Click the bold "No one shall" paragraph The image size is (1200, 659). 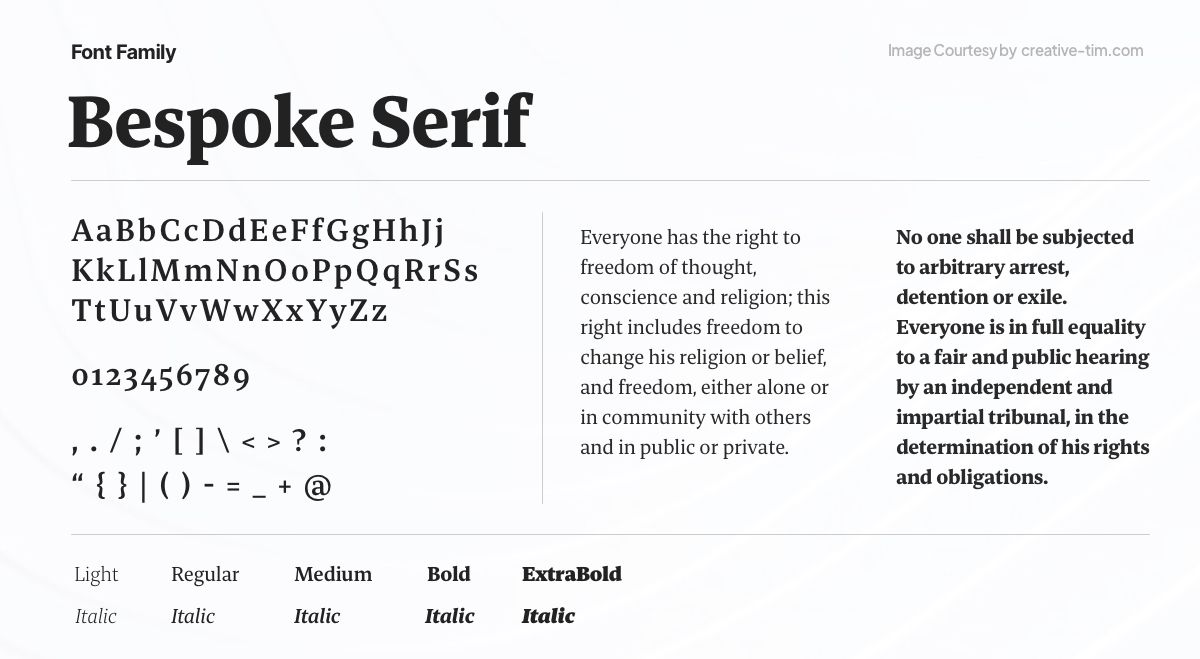(x=1022, y=357)
